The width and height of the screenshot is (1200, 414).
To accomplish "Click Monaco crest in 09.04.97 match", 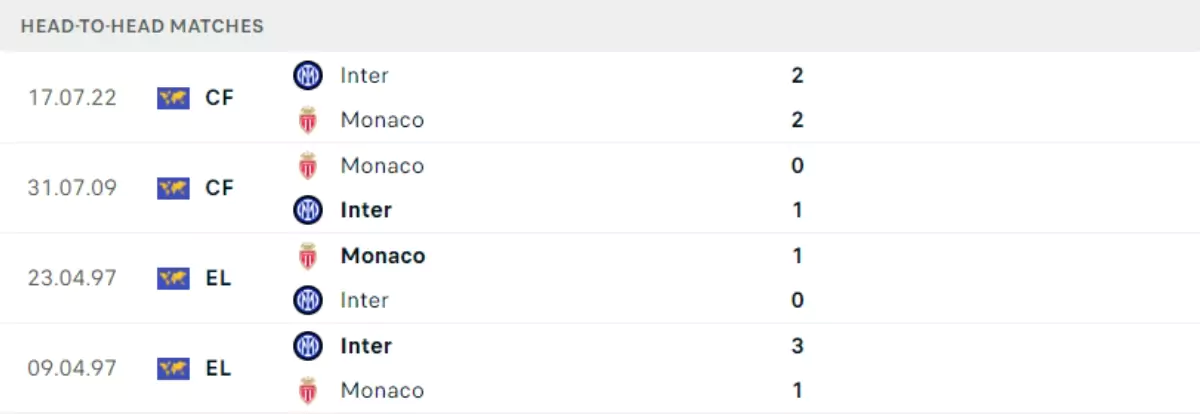I will pyautogui.click(x=308, y=390).
